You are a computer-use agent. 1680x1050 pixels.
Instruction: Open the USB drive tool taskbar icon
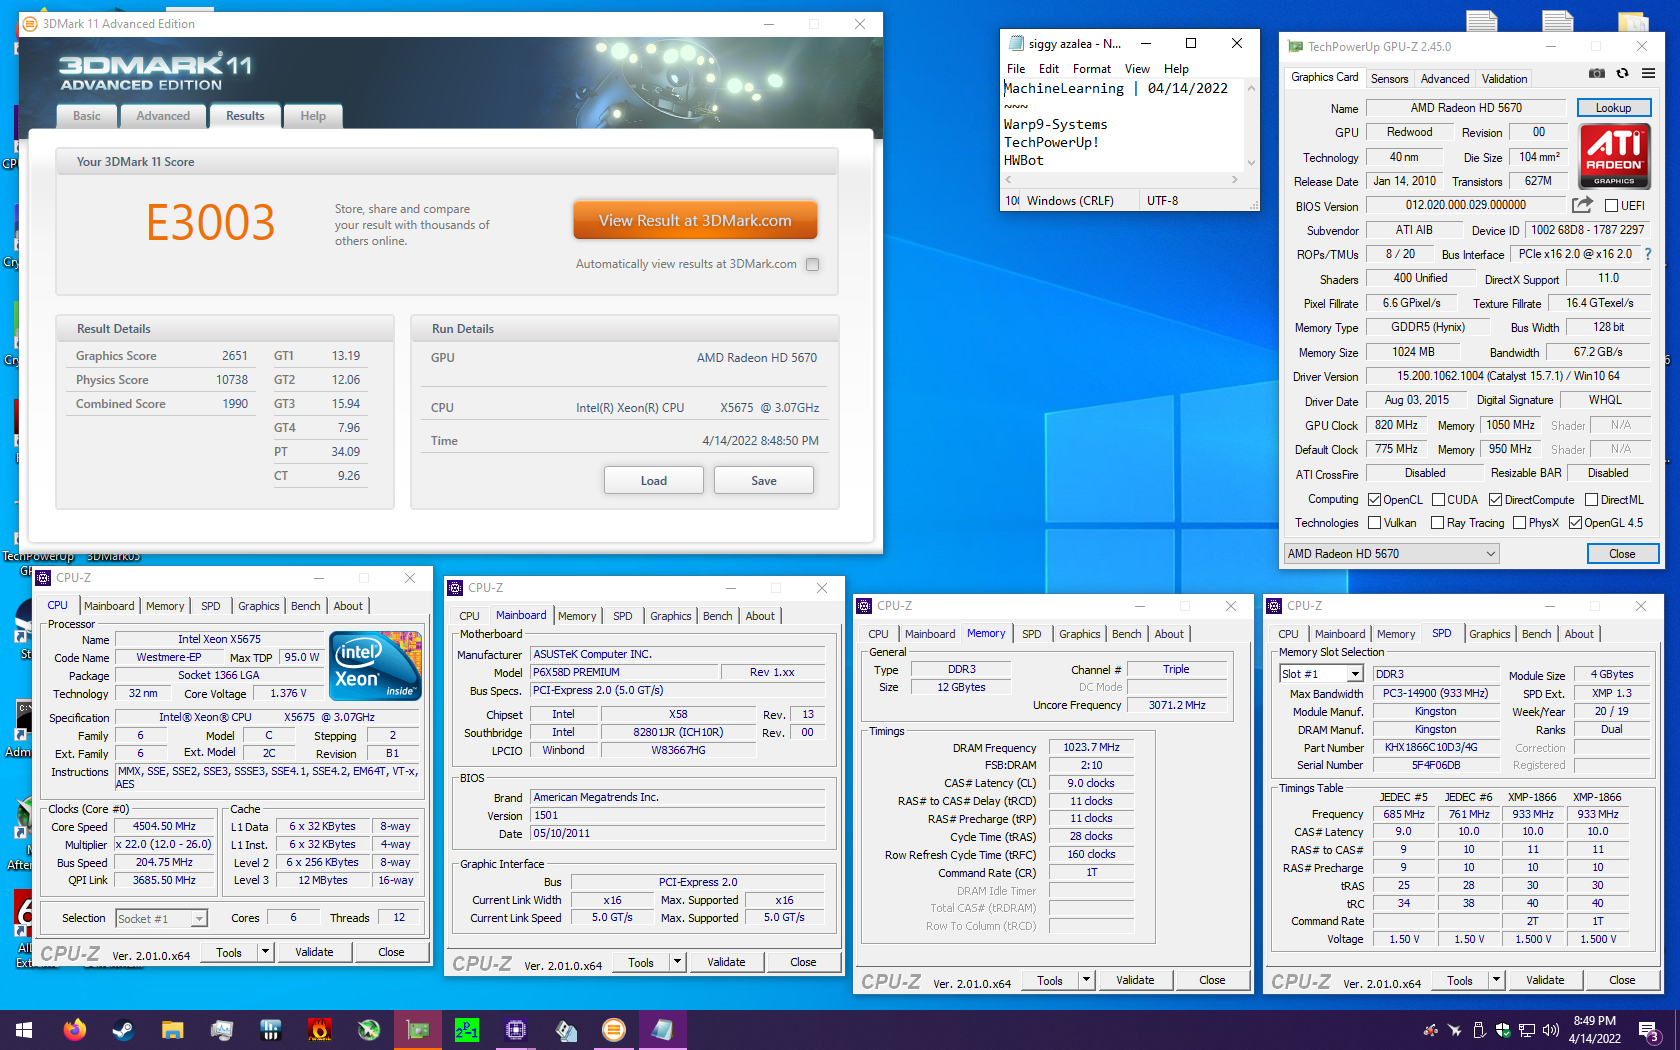point(565,1030)
